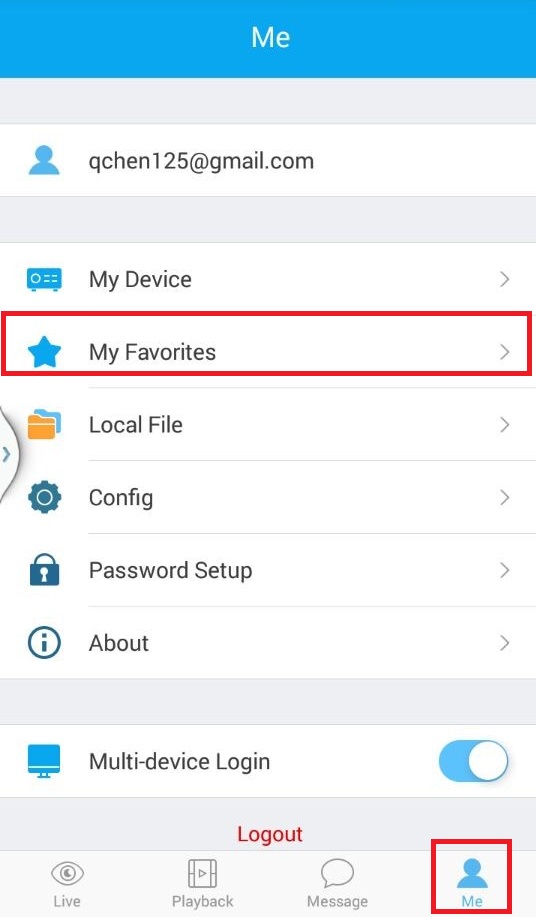Click the Multi-device Login monitor icon
536x917 pixels.
click(44, 761)
